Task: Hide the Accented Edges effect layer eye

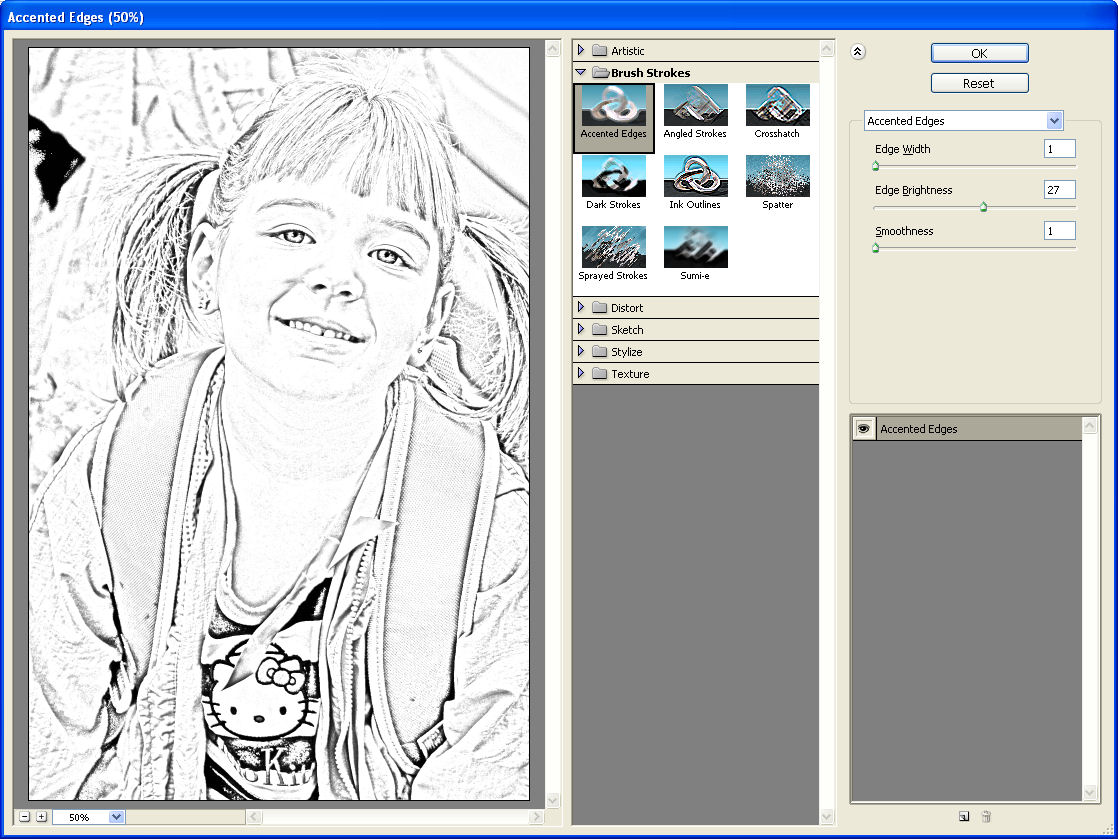Action: [863, 428]
